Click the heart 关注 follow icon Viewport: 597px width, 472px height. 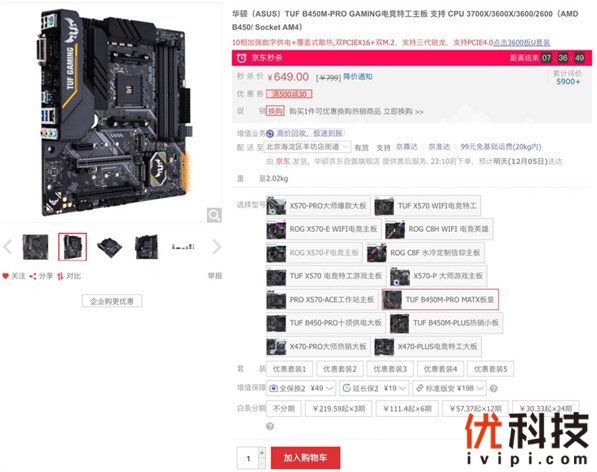point(5,276)
